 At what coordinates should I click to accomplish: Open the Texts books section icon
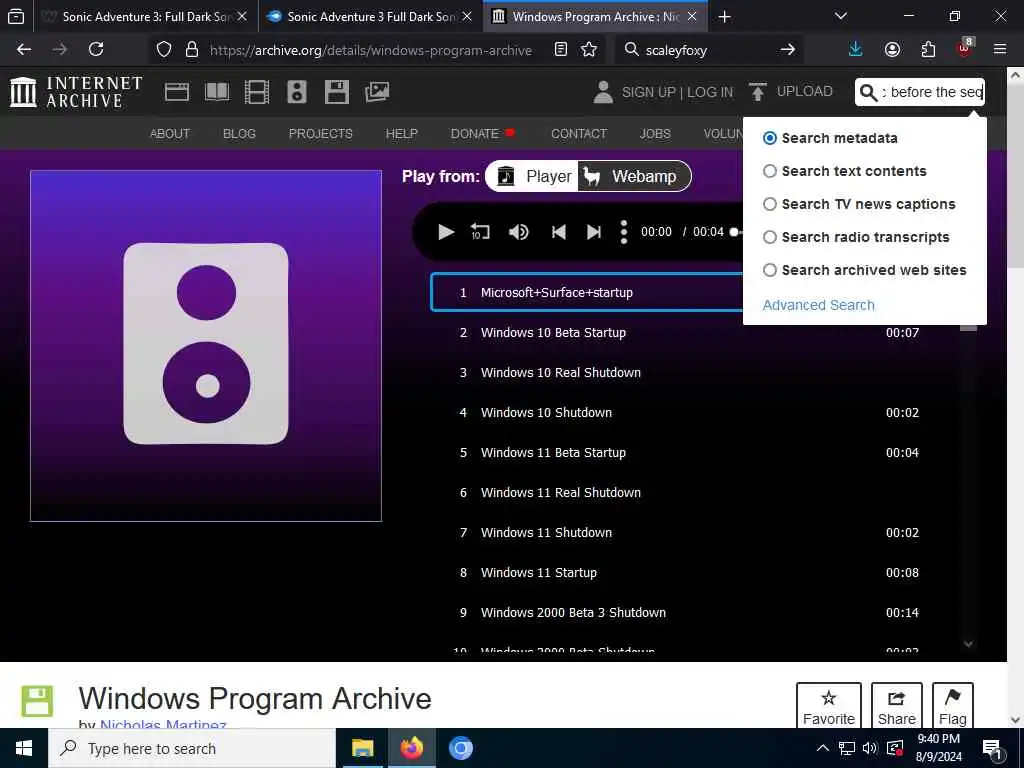217,92
